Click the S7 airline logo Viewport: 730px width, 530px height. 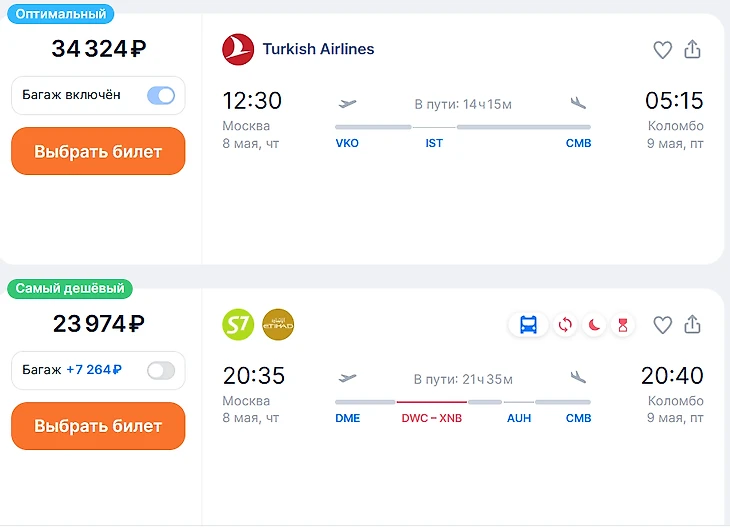tap(238, 324)
